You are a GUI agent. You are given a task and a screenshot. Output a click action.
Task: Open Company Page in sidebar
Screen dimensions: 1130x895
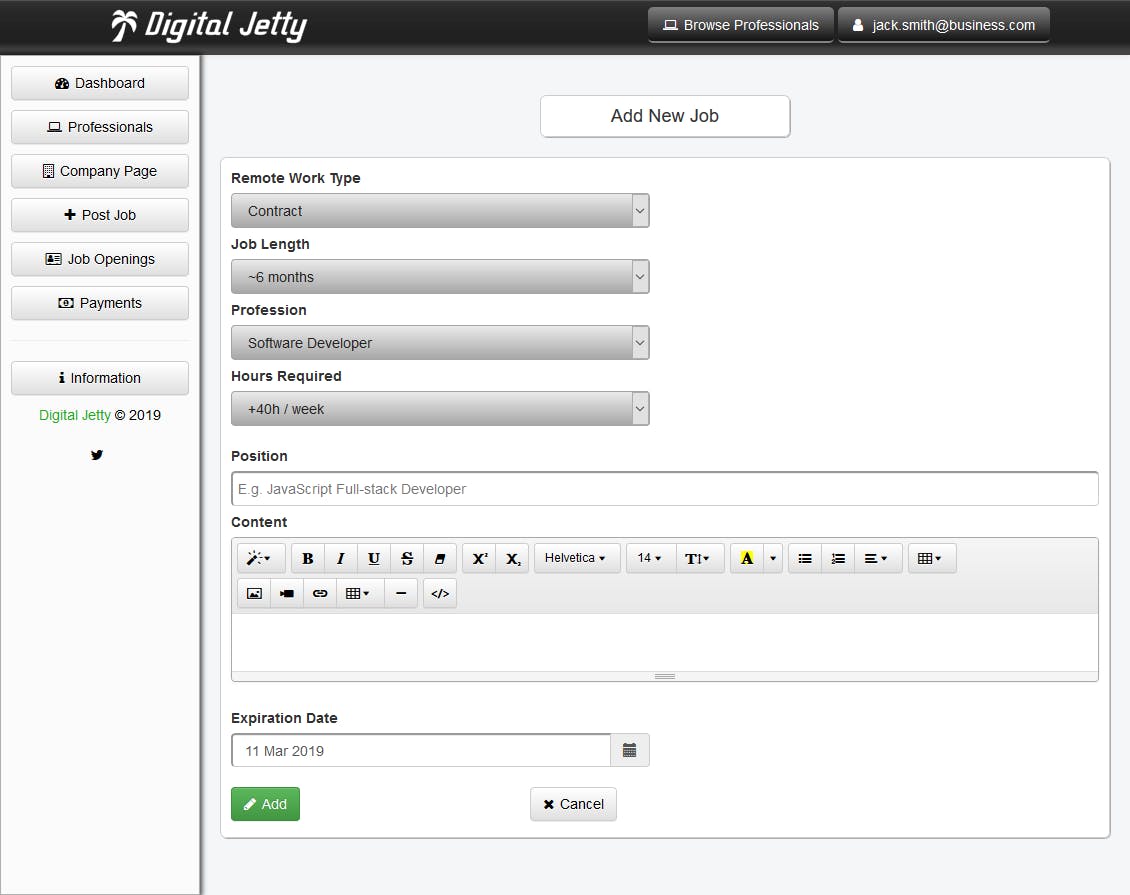click(x=100, y=171)
